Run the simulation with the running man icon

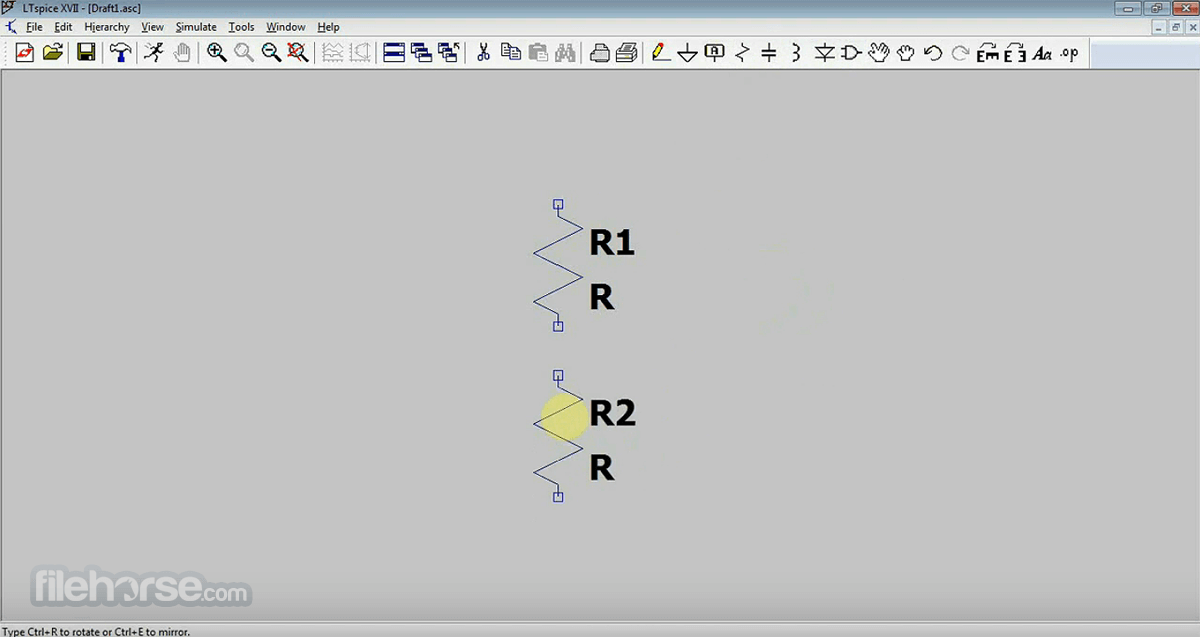(153, 53)
